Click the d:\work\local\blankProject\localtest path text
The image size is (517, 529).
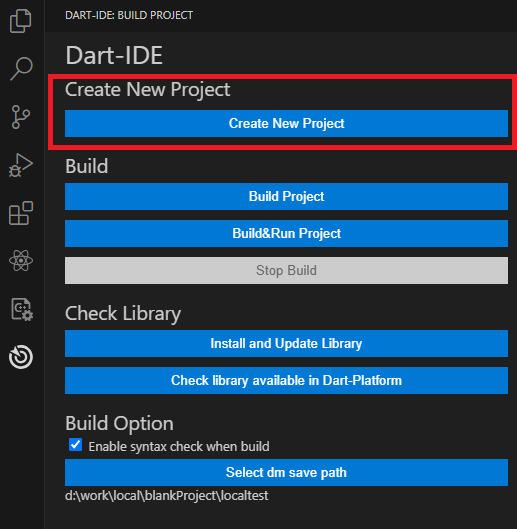[167, 496]
